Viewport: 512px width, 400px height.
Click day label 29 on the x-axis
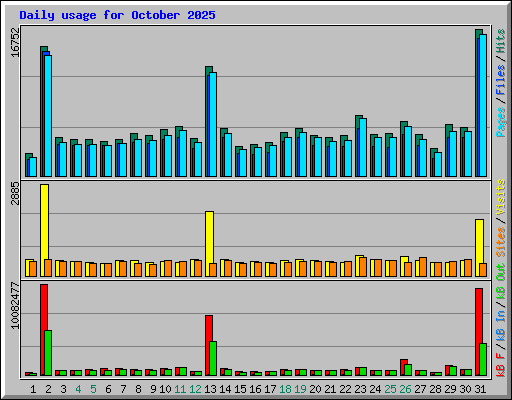click(x=450, y=389)
